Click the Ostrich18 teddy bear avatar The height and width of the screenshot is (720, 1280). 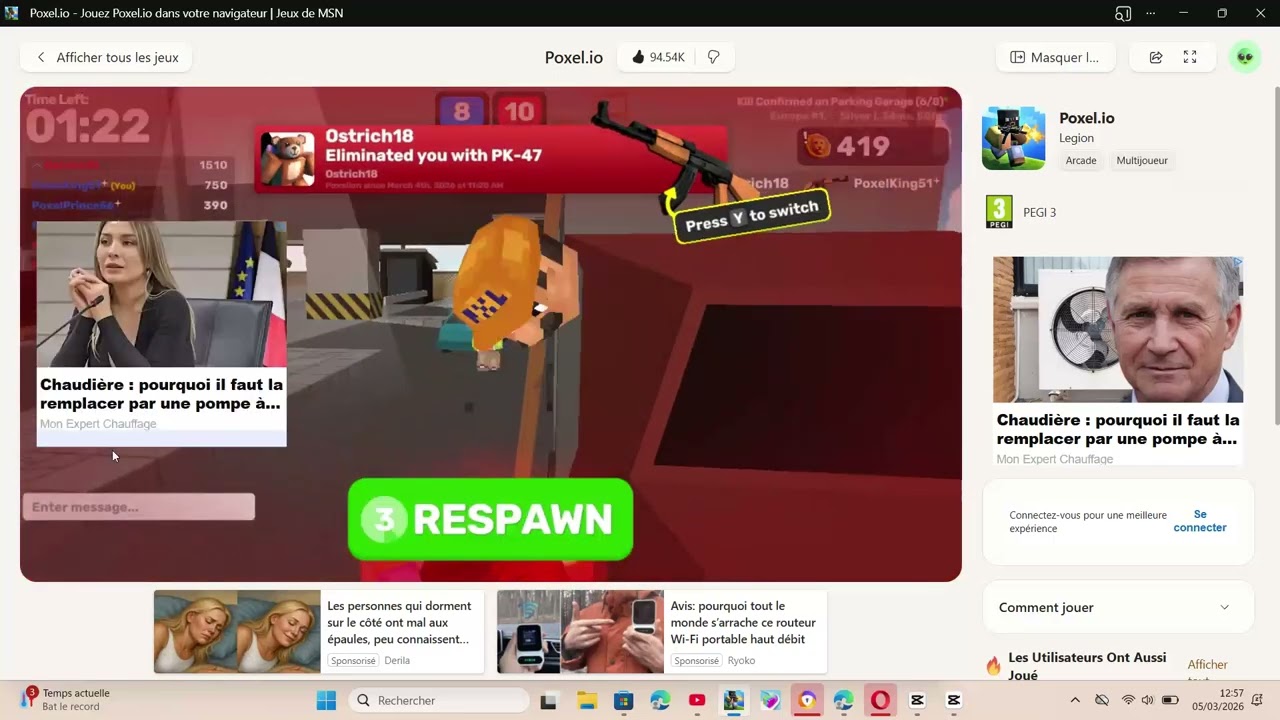pyautogui.click(x=288, y=158)
